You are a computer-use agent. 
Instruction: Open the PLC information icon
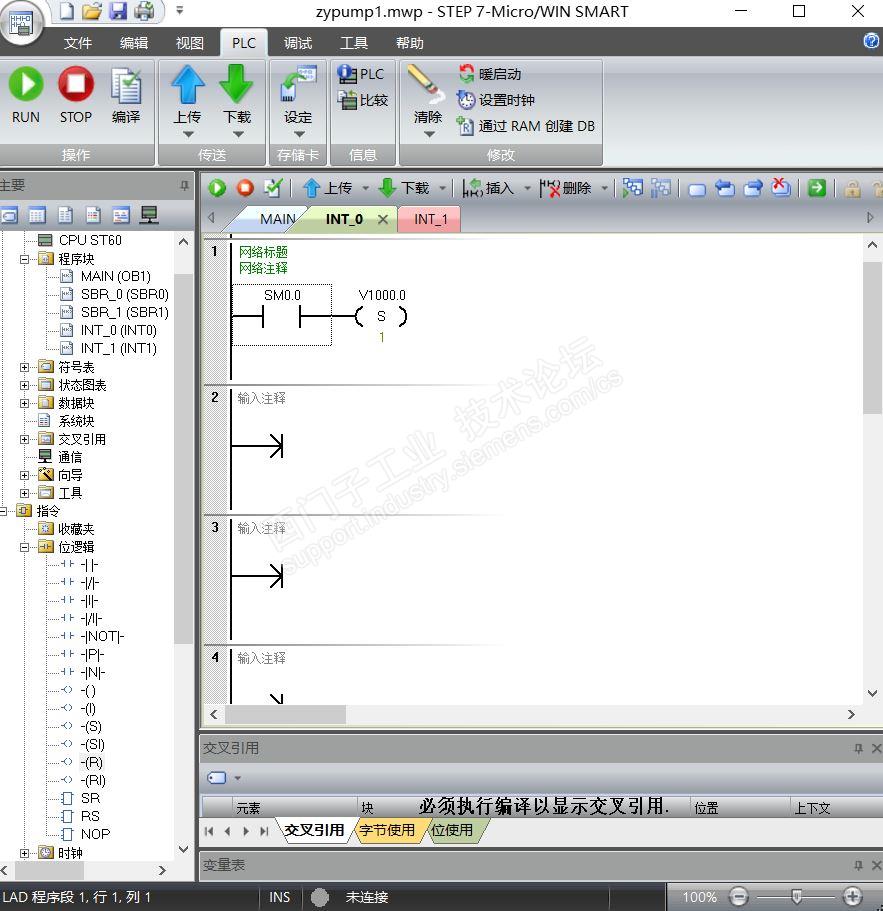[x=347, y=74]
